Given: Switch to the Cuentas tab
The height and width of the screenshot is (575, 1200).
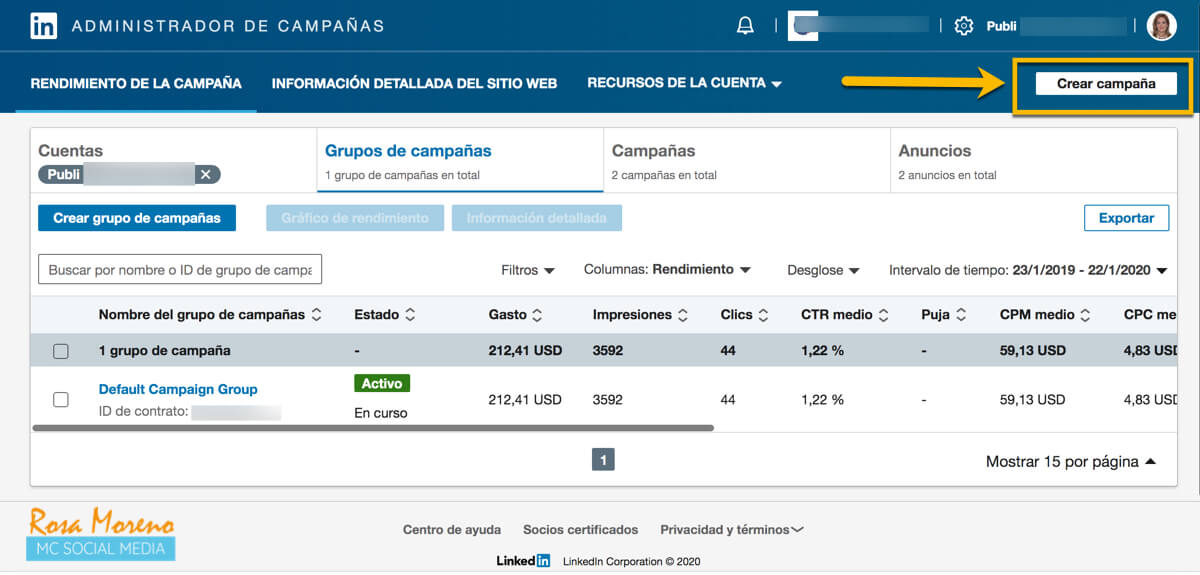Looking at the screenshot, I should pyautogui.click(x=174, y=161).
